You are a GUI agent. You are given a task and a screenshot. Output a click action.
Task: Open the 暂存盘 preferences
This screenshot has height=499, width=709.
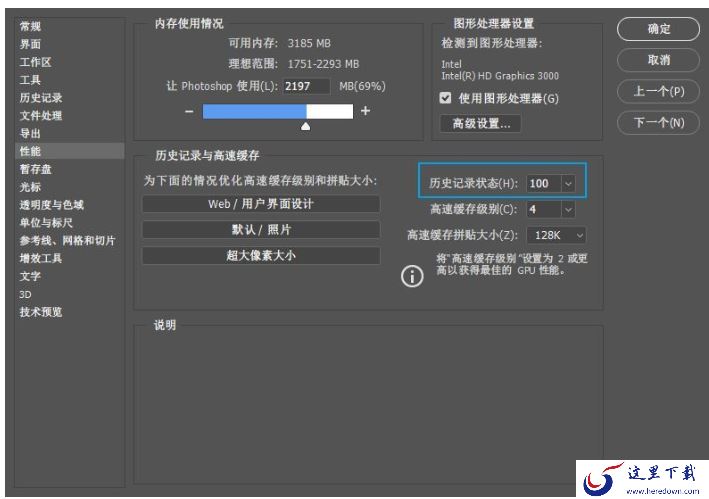(x=35, y=169)
